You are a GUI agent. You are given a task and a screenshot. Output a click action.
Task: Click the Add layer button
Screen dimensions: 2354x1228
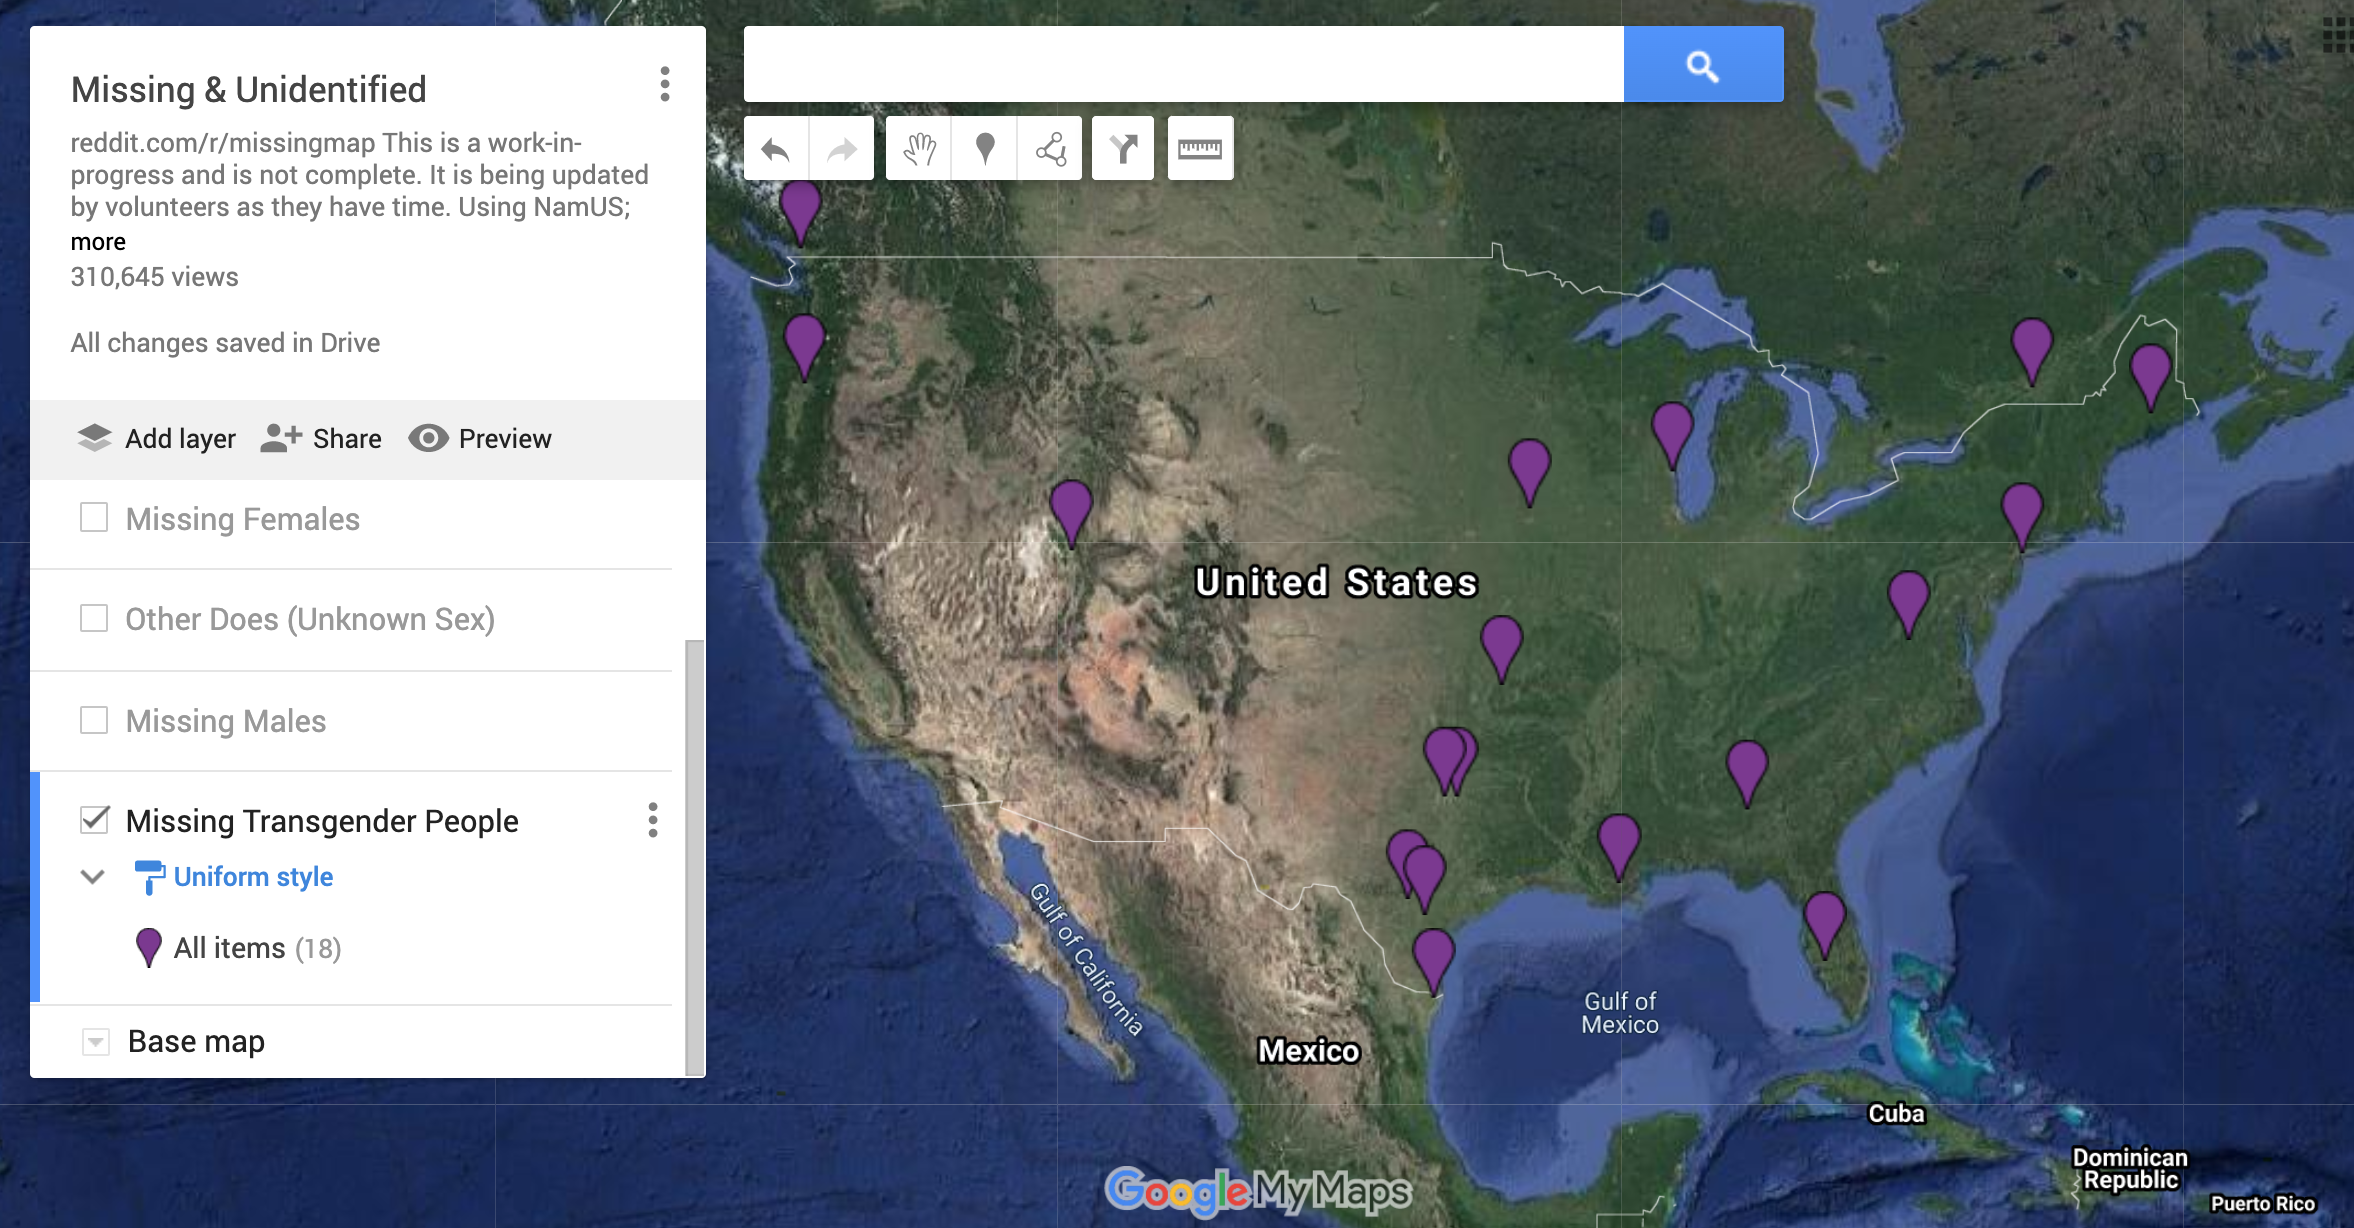click(x=157, y=438)
